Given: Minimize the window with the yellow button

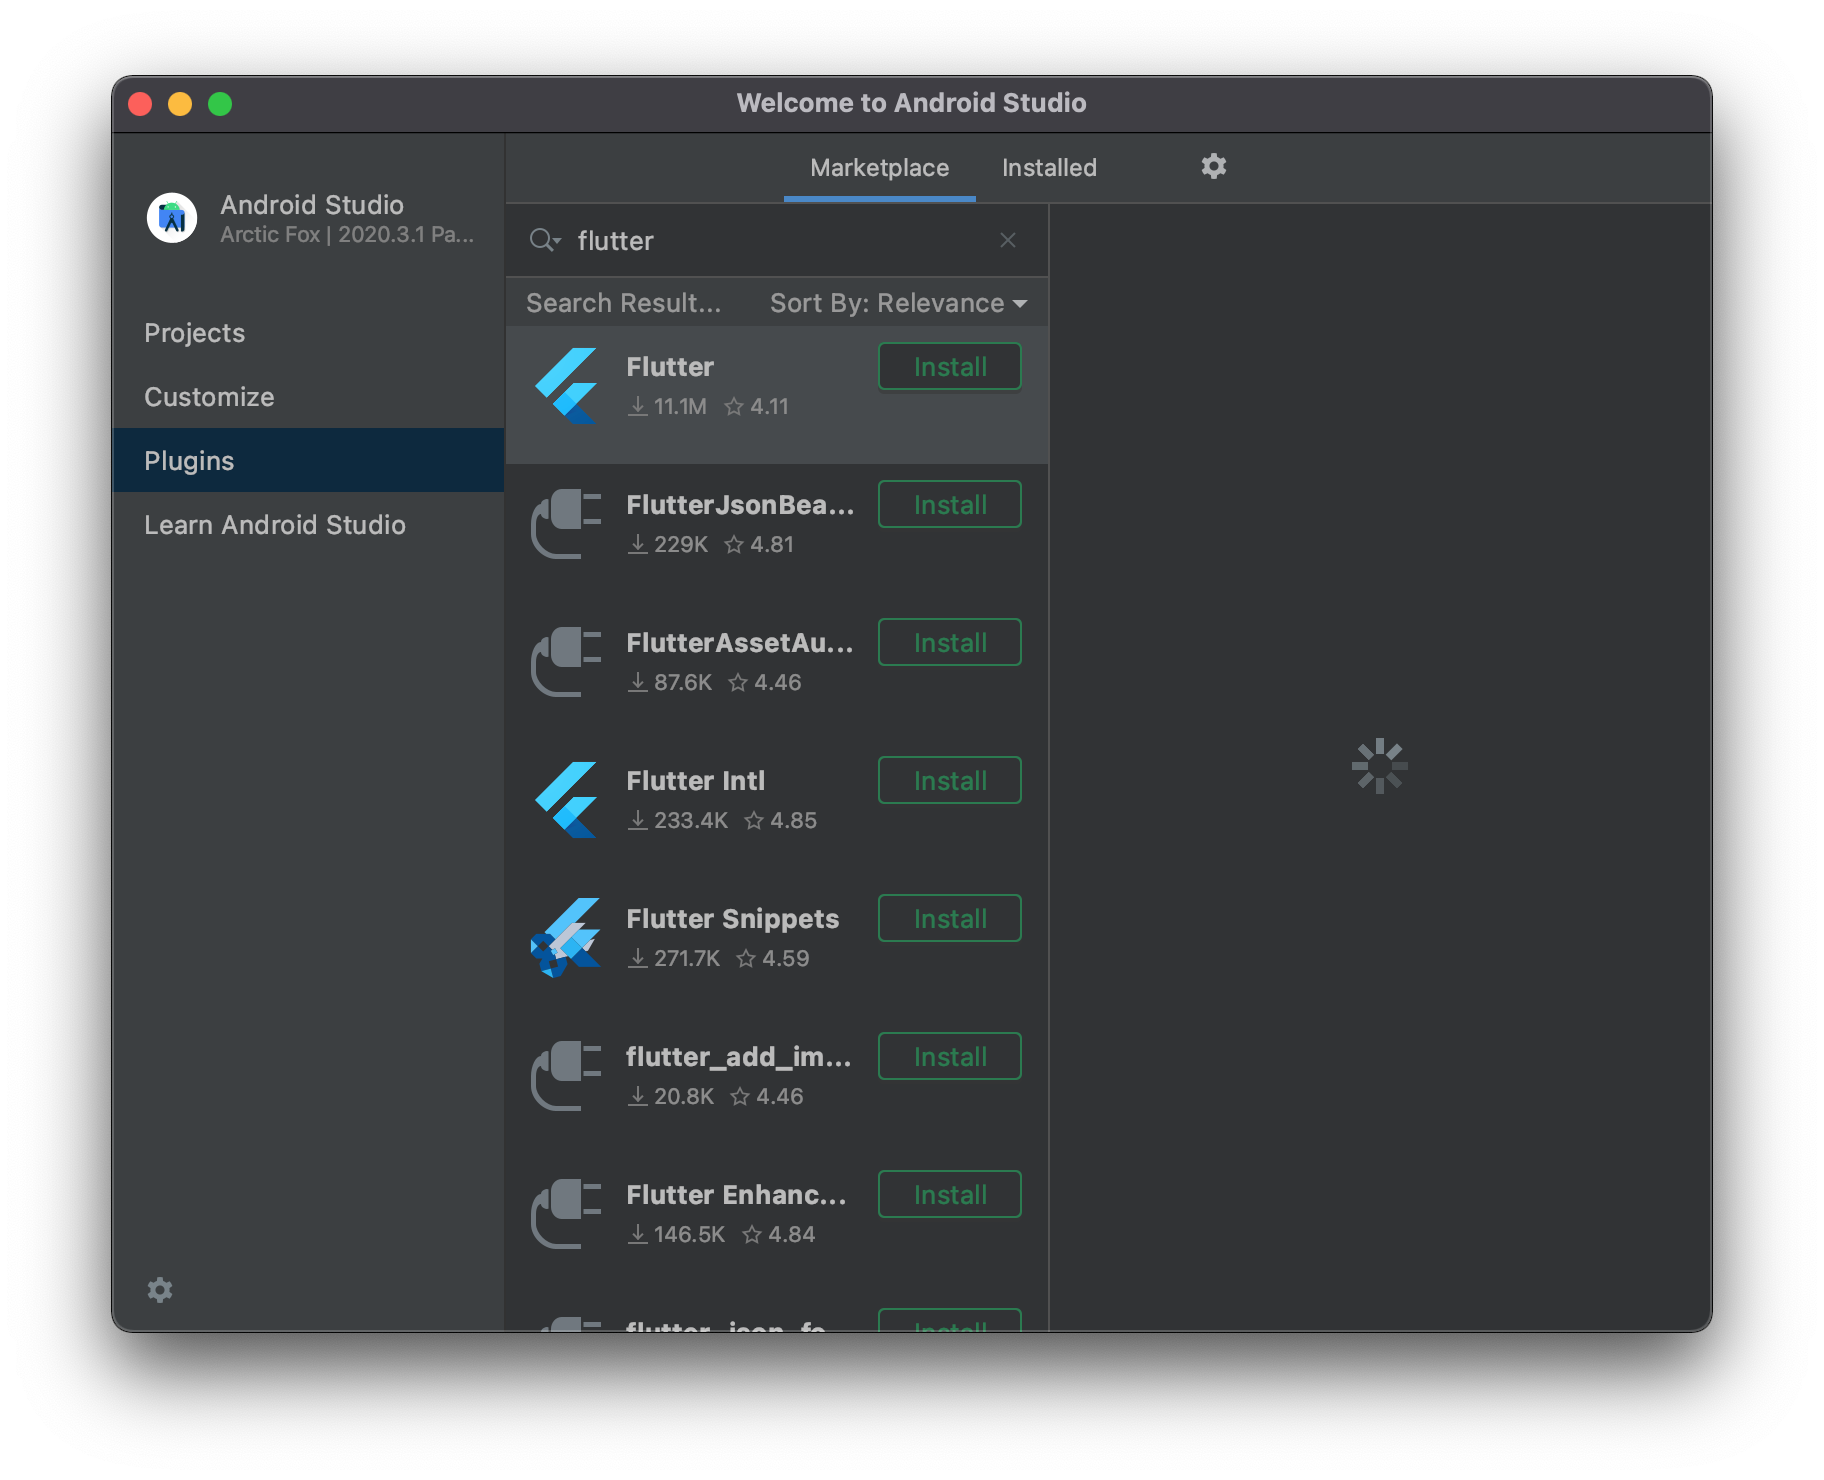Looking at the screenshot, I should pyautogui.click(x=180, y=104).
